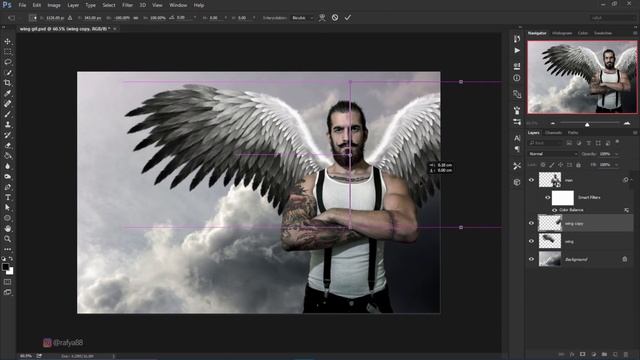Open the Info panel icon
Screen dimensions: 640x360
517,78
